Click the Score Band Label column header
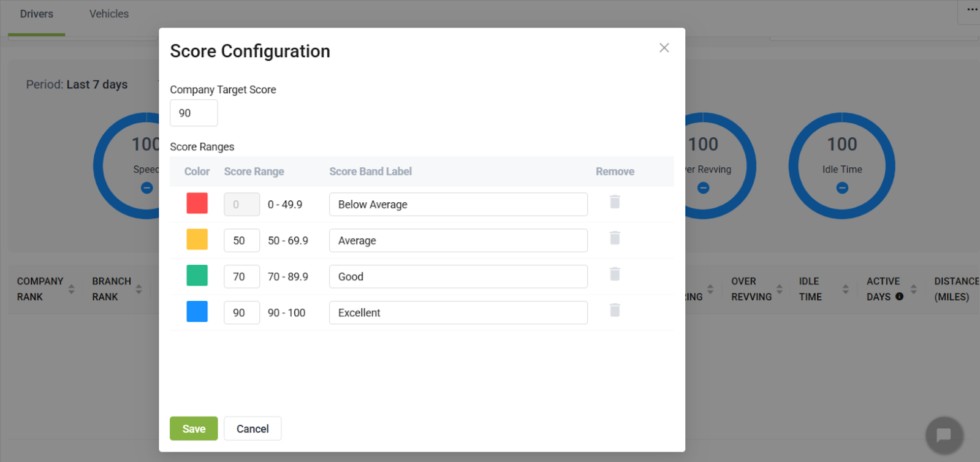Screen dimensions: 980x462 tap(371, 171)
